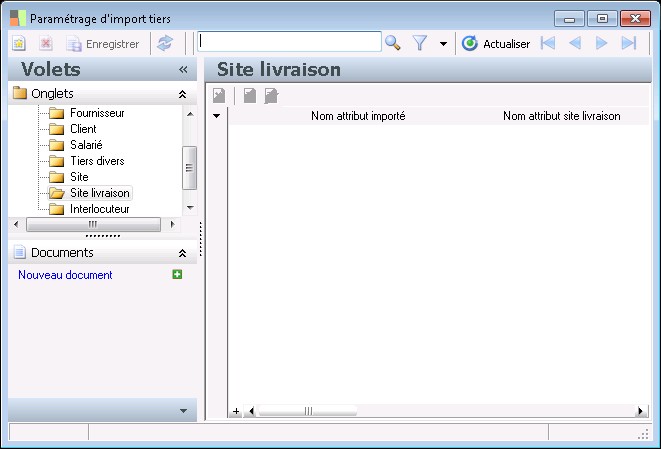661x449 pixels.
Task: Click the green plus icon beside Nouveau document
Action: 177,274
